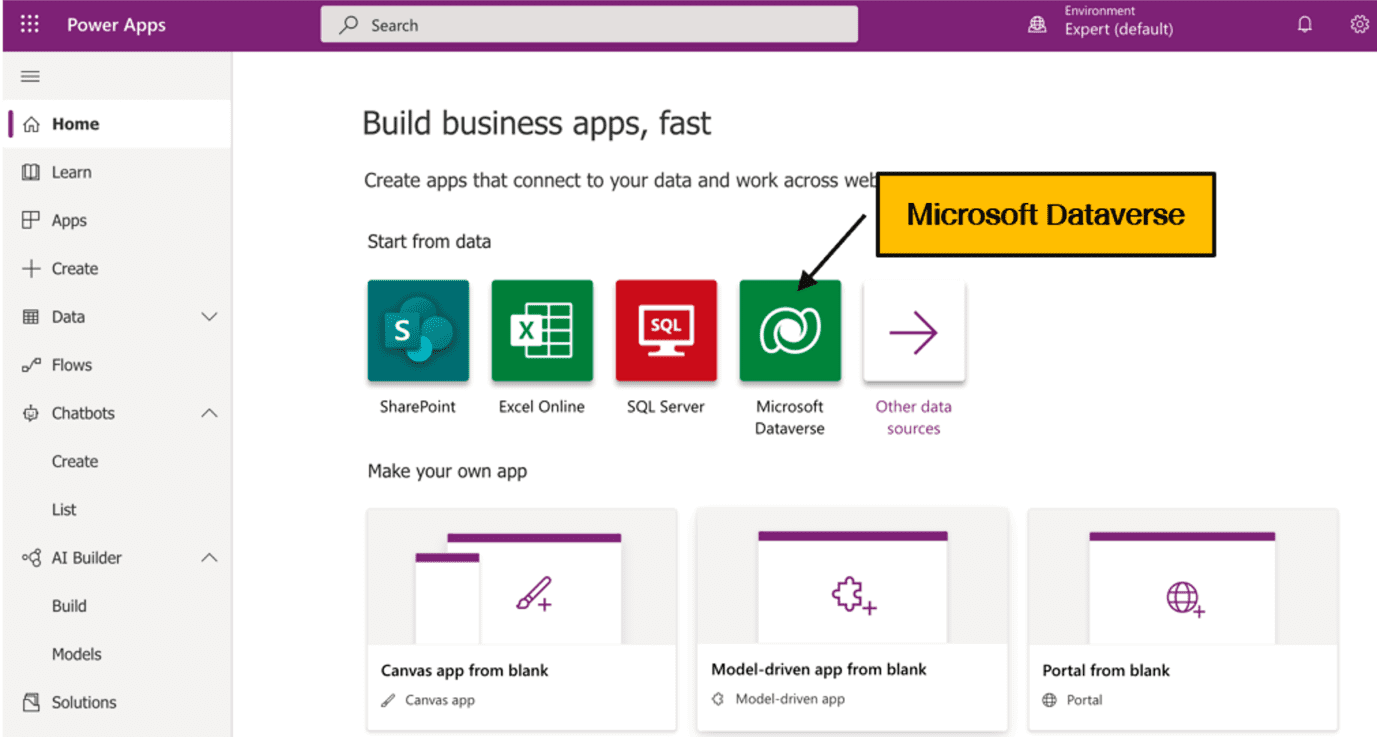Screen dimensions: 1377x737
Task: Click inside the Search field
Action: [x=588, y=23]
